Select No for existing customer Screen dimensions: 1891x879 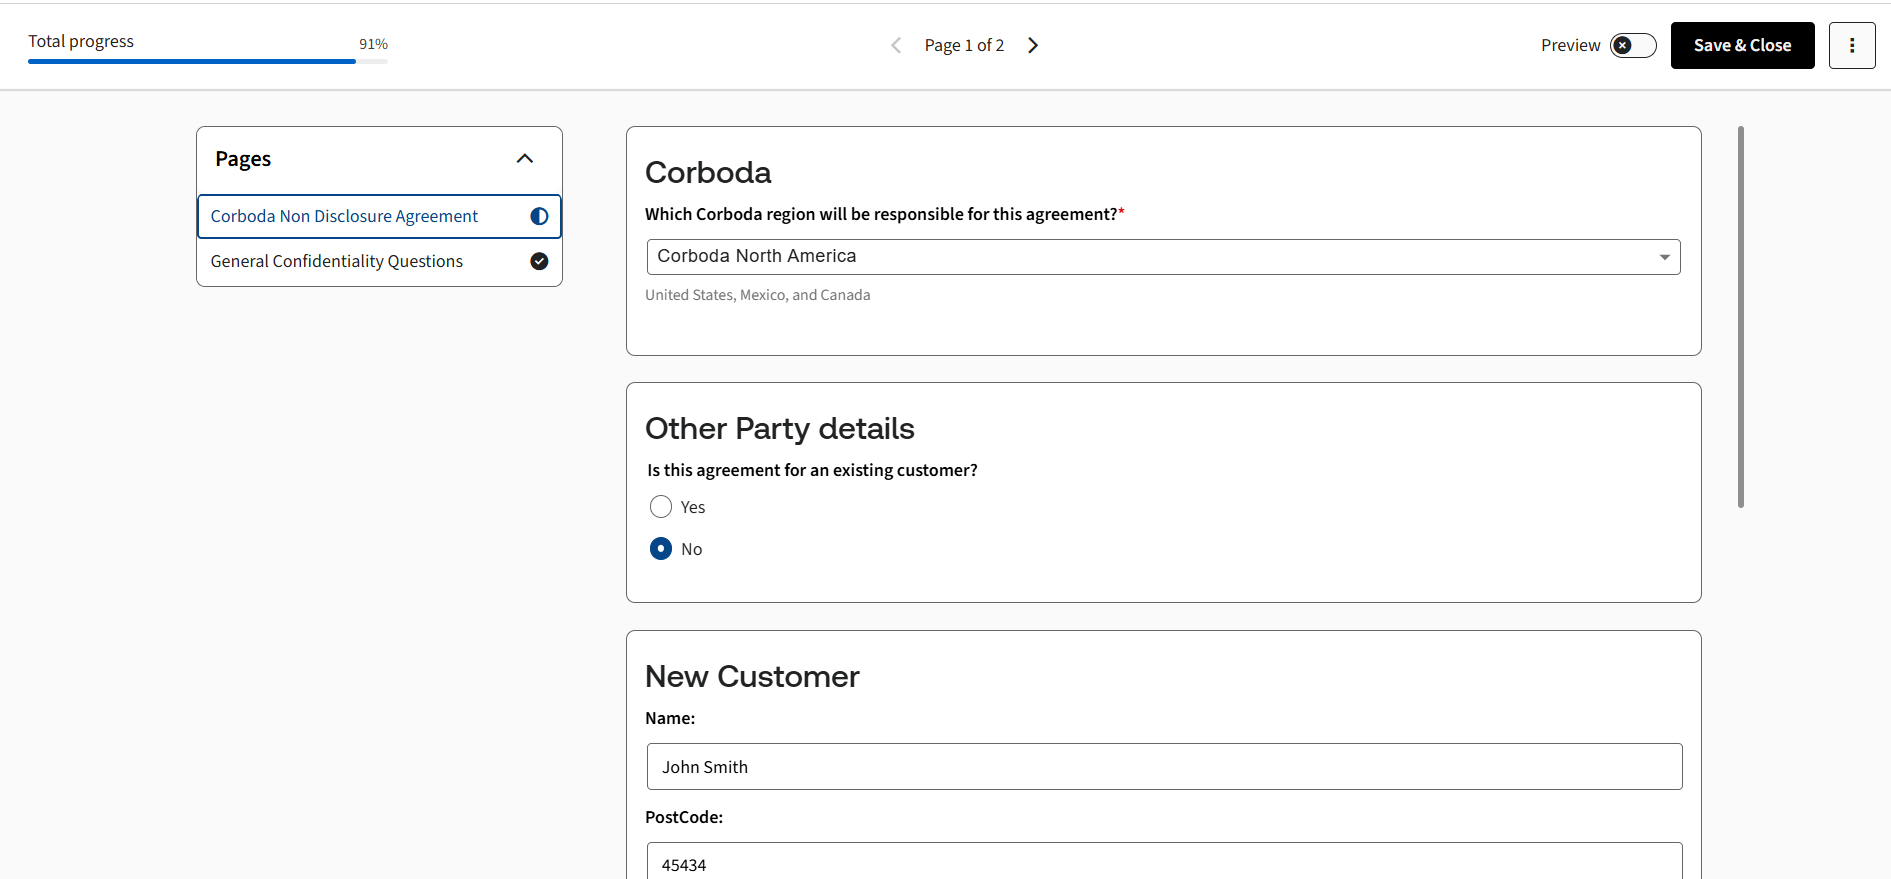661,549
